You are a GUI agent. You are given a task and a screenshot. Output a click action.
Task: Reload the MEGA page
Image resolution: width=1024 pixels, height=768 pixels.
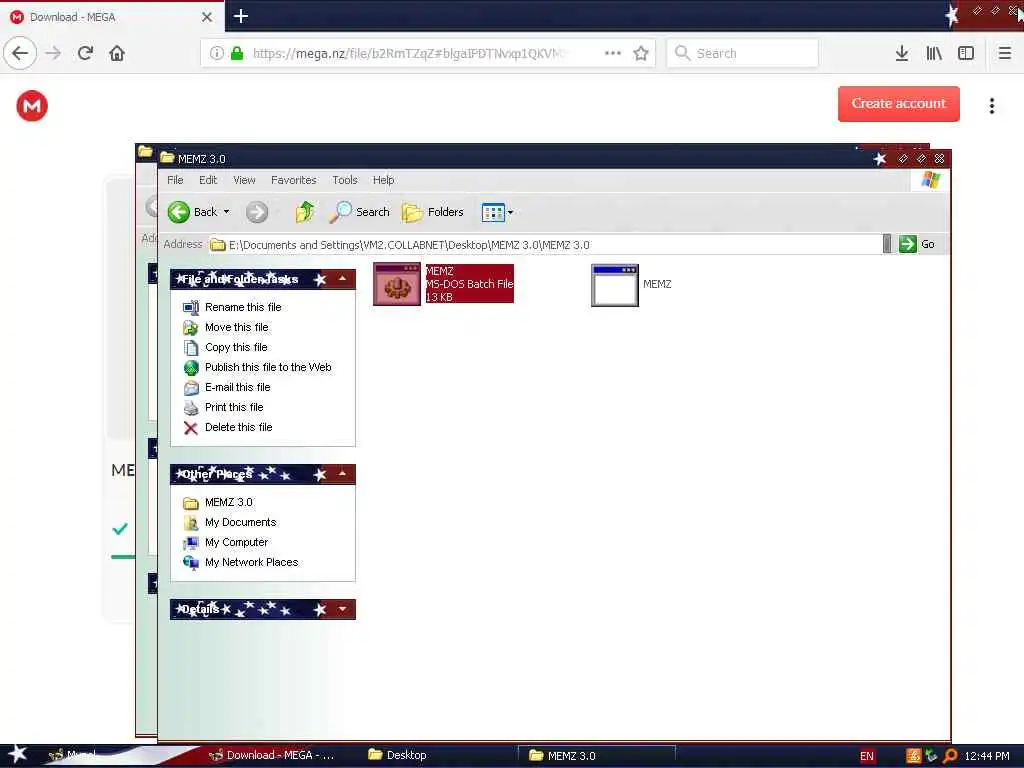coord(85,53)
